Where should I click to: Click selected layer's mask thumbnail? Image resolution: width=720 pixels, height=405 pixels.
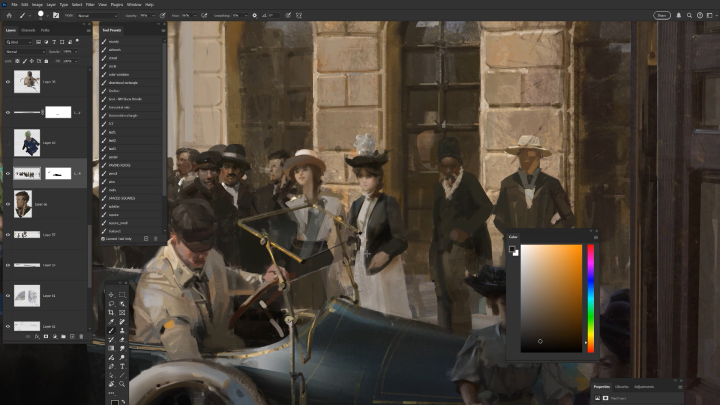[x=58, y=173]
